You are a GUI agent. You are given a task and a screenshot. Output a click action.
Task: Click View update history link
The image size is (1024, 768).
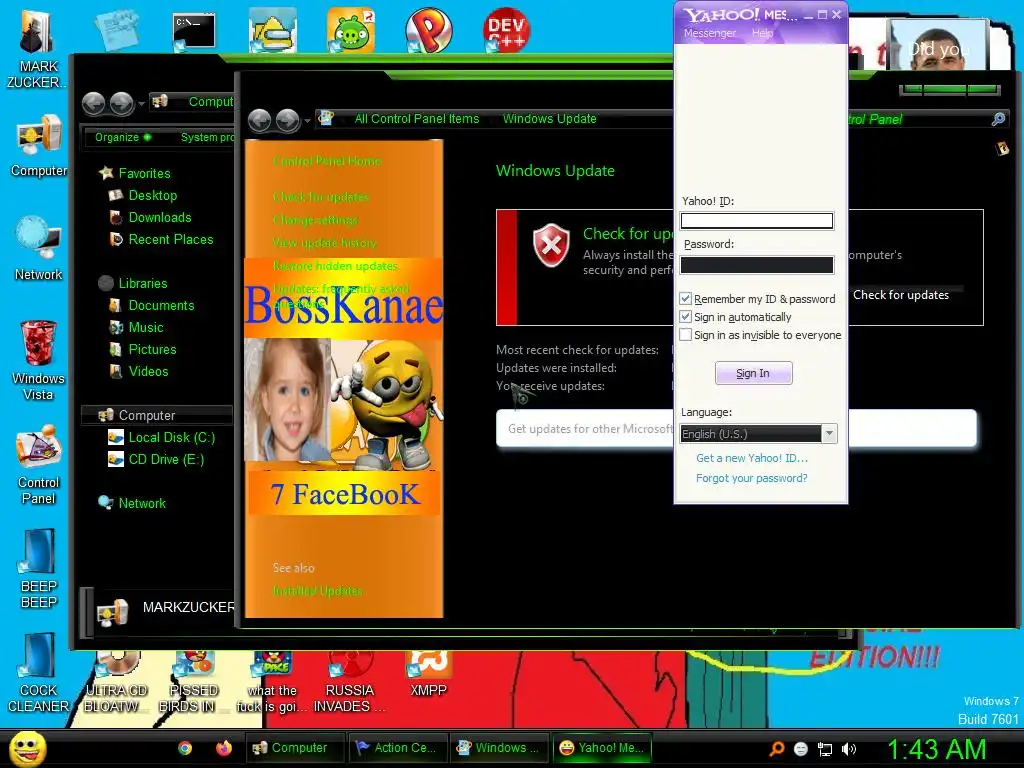(x=325, y=243)
